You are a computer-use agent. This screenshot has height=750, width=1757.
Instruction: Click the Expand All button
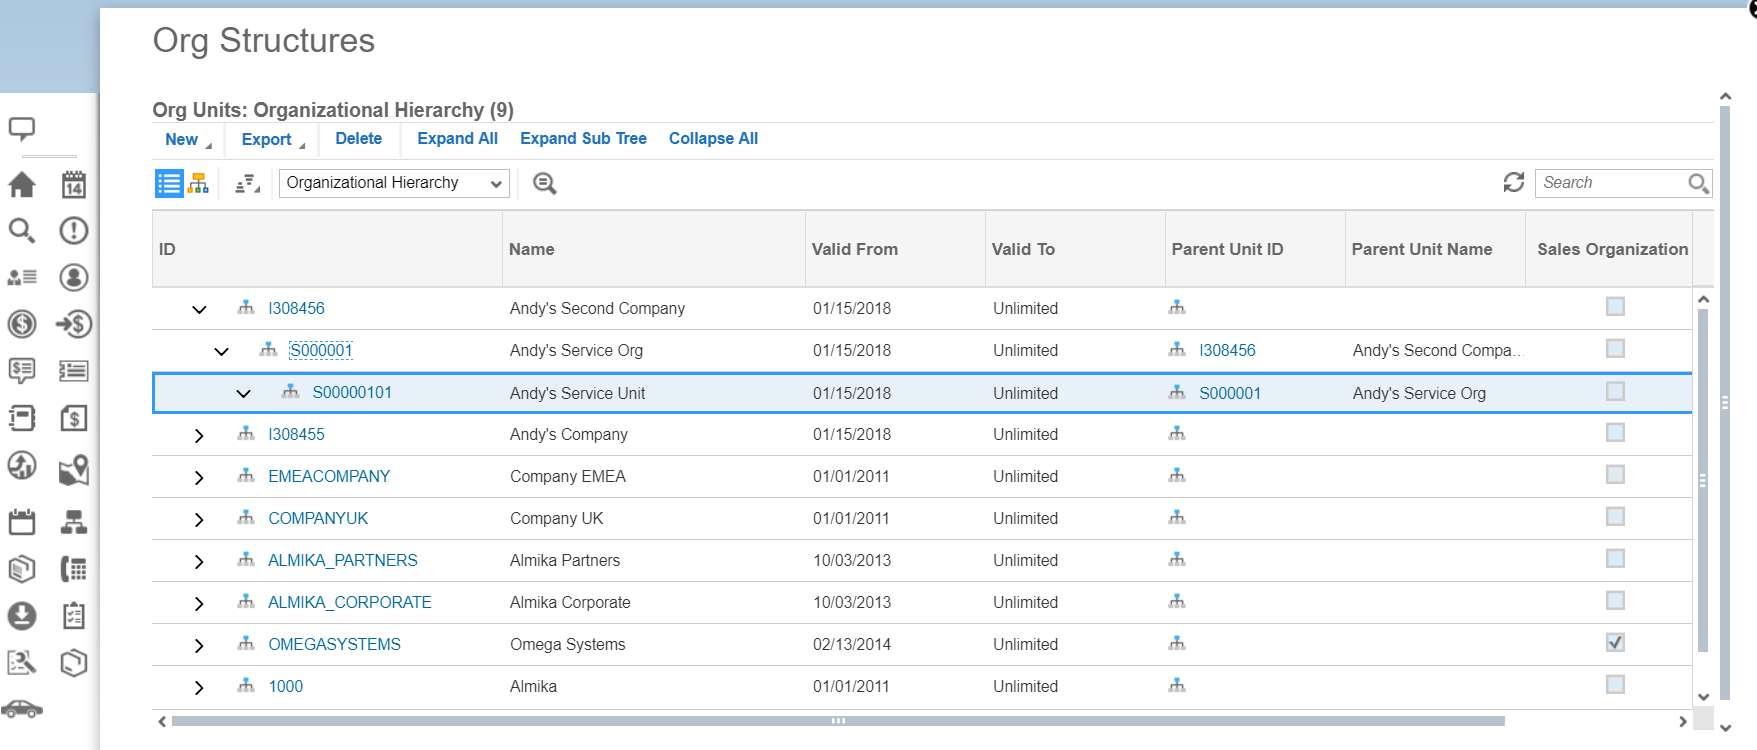tap(457, 139)
